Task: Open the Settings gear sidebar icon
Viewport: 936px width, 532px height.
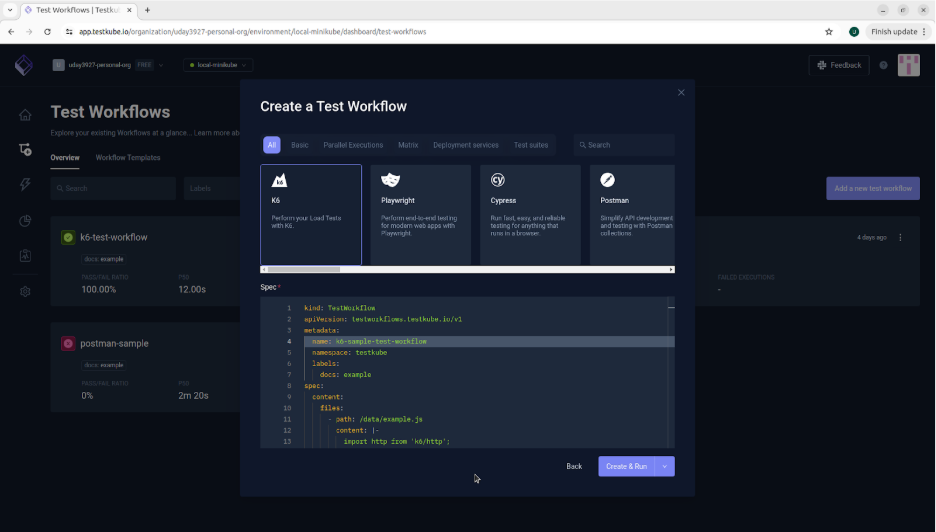Action: point(25,291)
